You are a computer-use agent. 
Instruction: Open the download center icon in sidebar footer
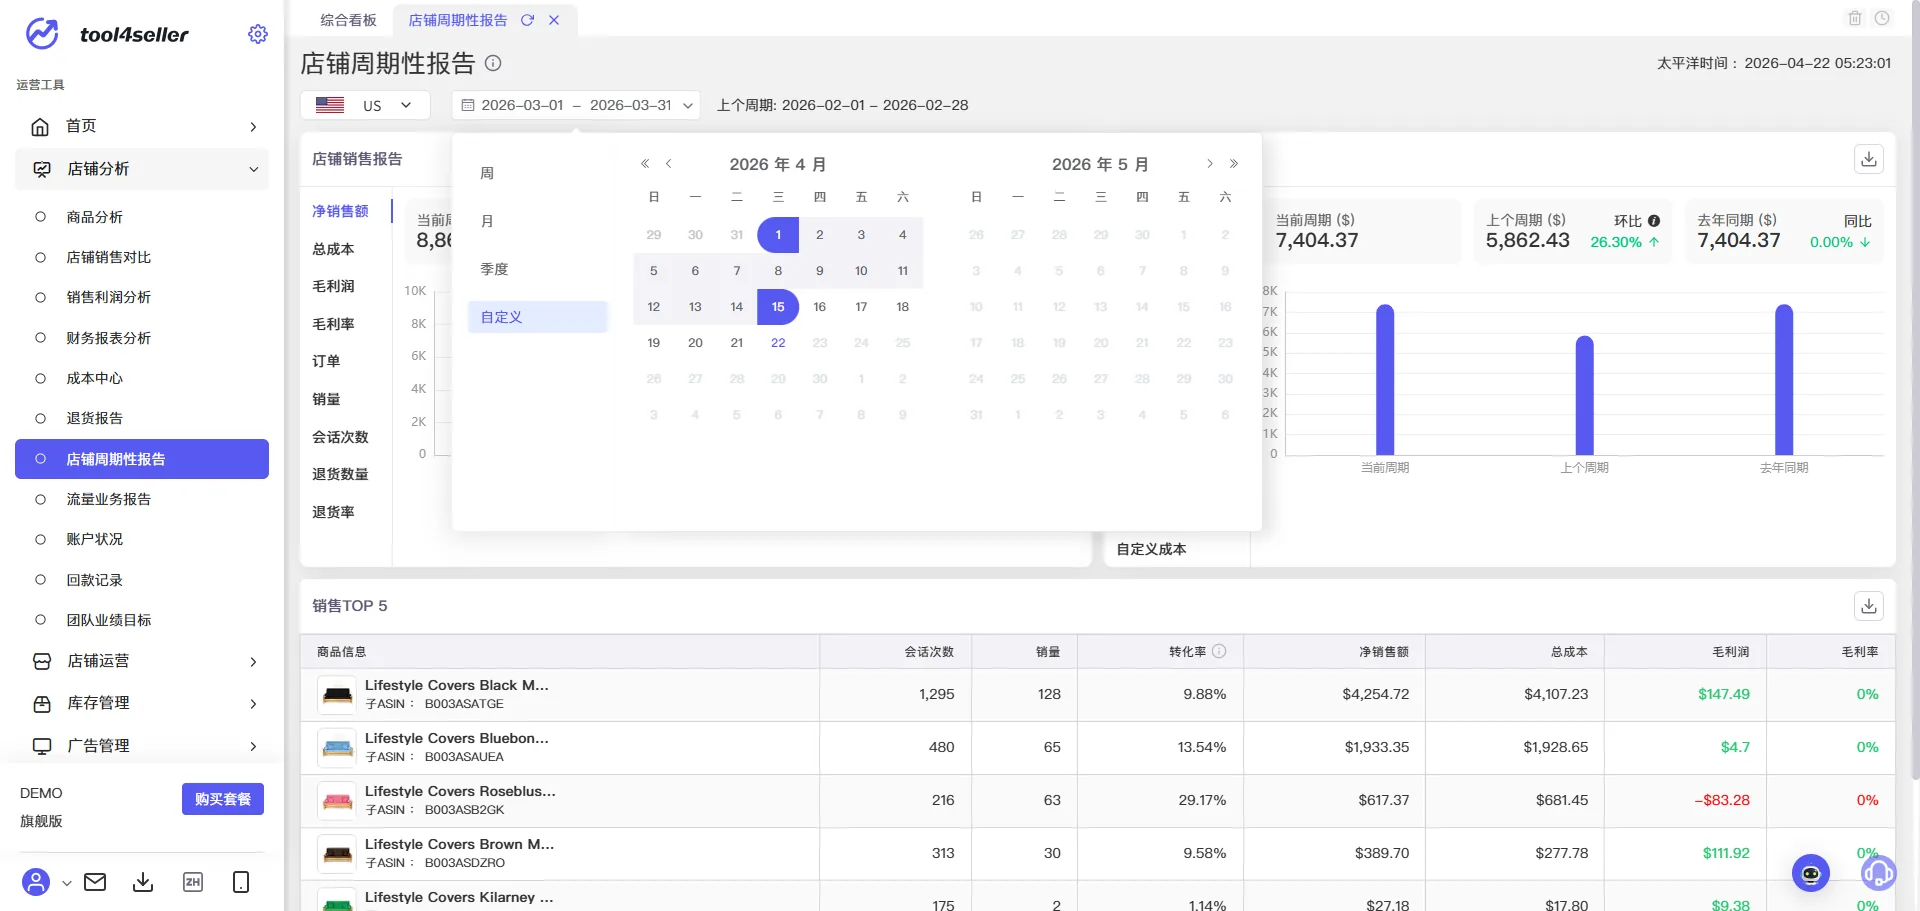click(143, 882)
